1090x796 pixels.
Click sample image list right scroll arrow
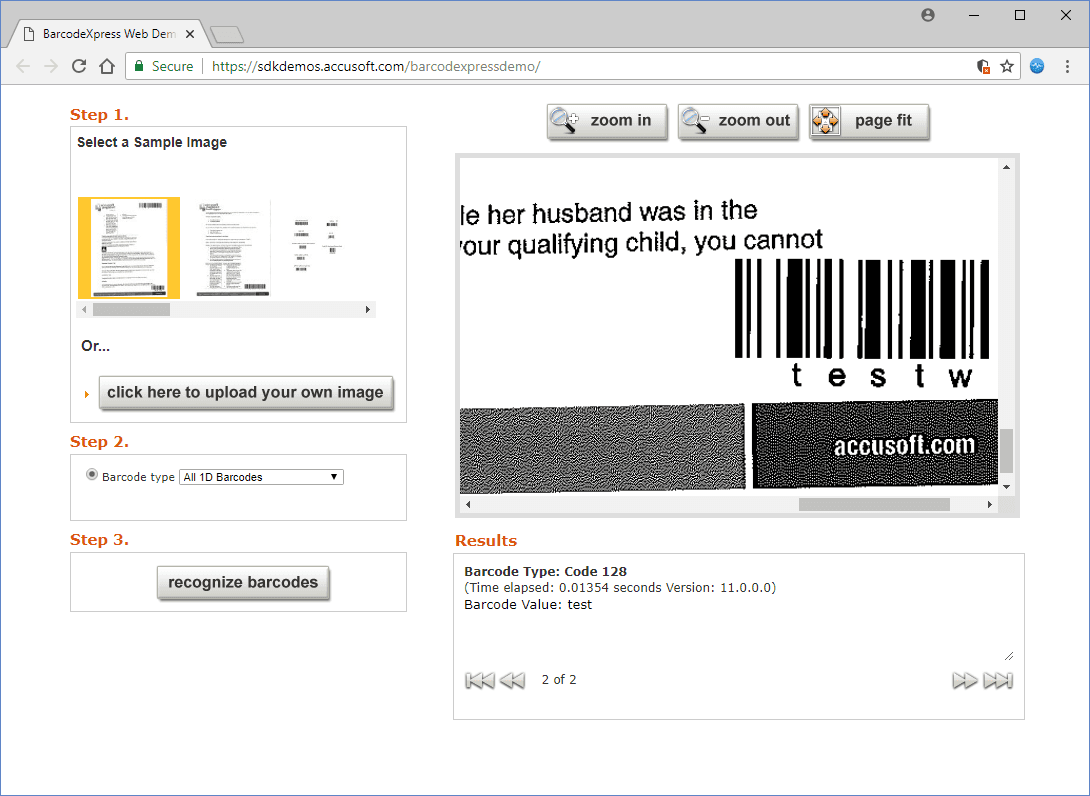click(x=368, y=309)
